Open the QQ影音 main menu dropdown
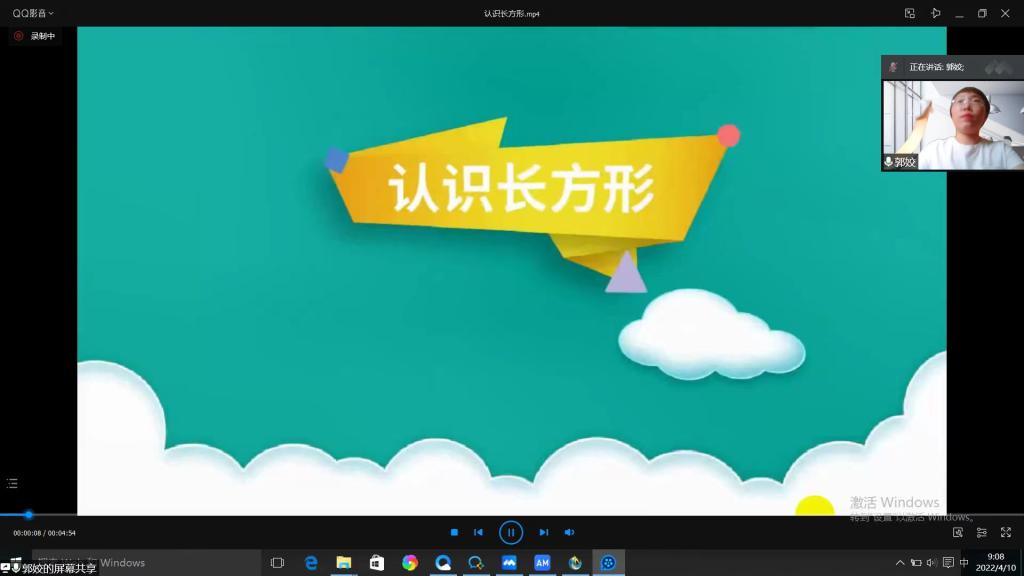The width and height of the screenshot is (1024, 576). tap(33, 13)
